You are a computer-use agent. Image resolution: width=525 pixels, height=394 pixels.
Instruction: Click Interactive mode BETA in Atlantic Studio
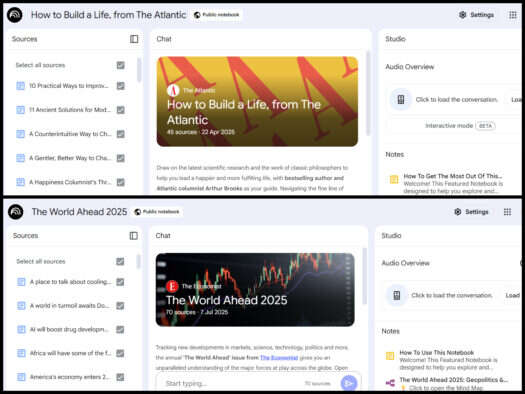click(x=460, y=126)
